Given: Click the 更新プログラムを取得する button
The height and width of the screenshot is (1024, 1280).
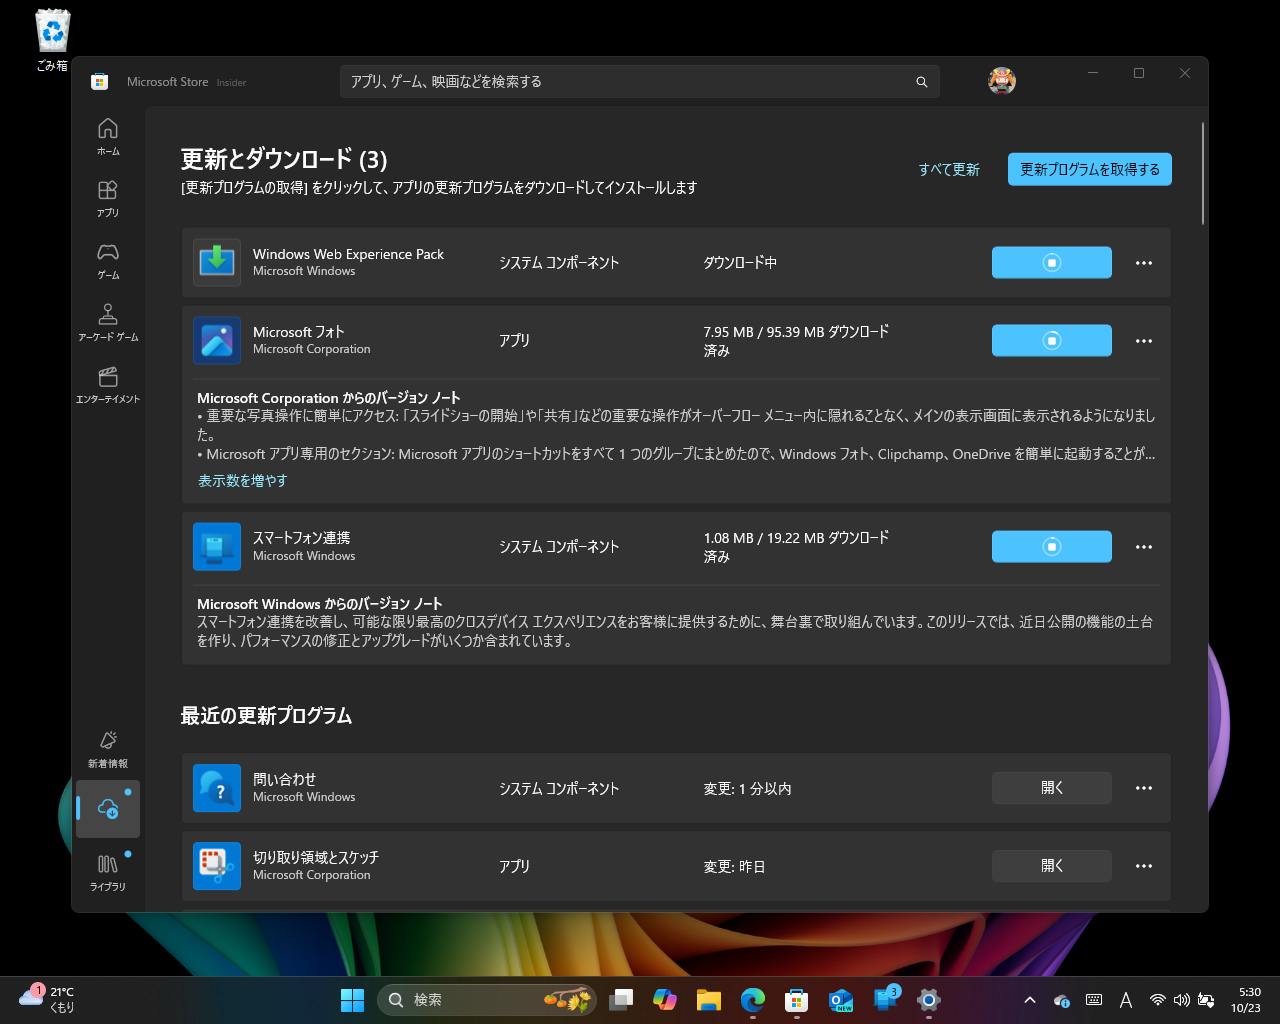Looking at the screenshot, I should coord(1089,169).
